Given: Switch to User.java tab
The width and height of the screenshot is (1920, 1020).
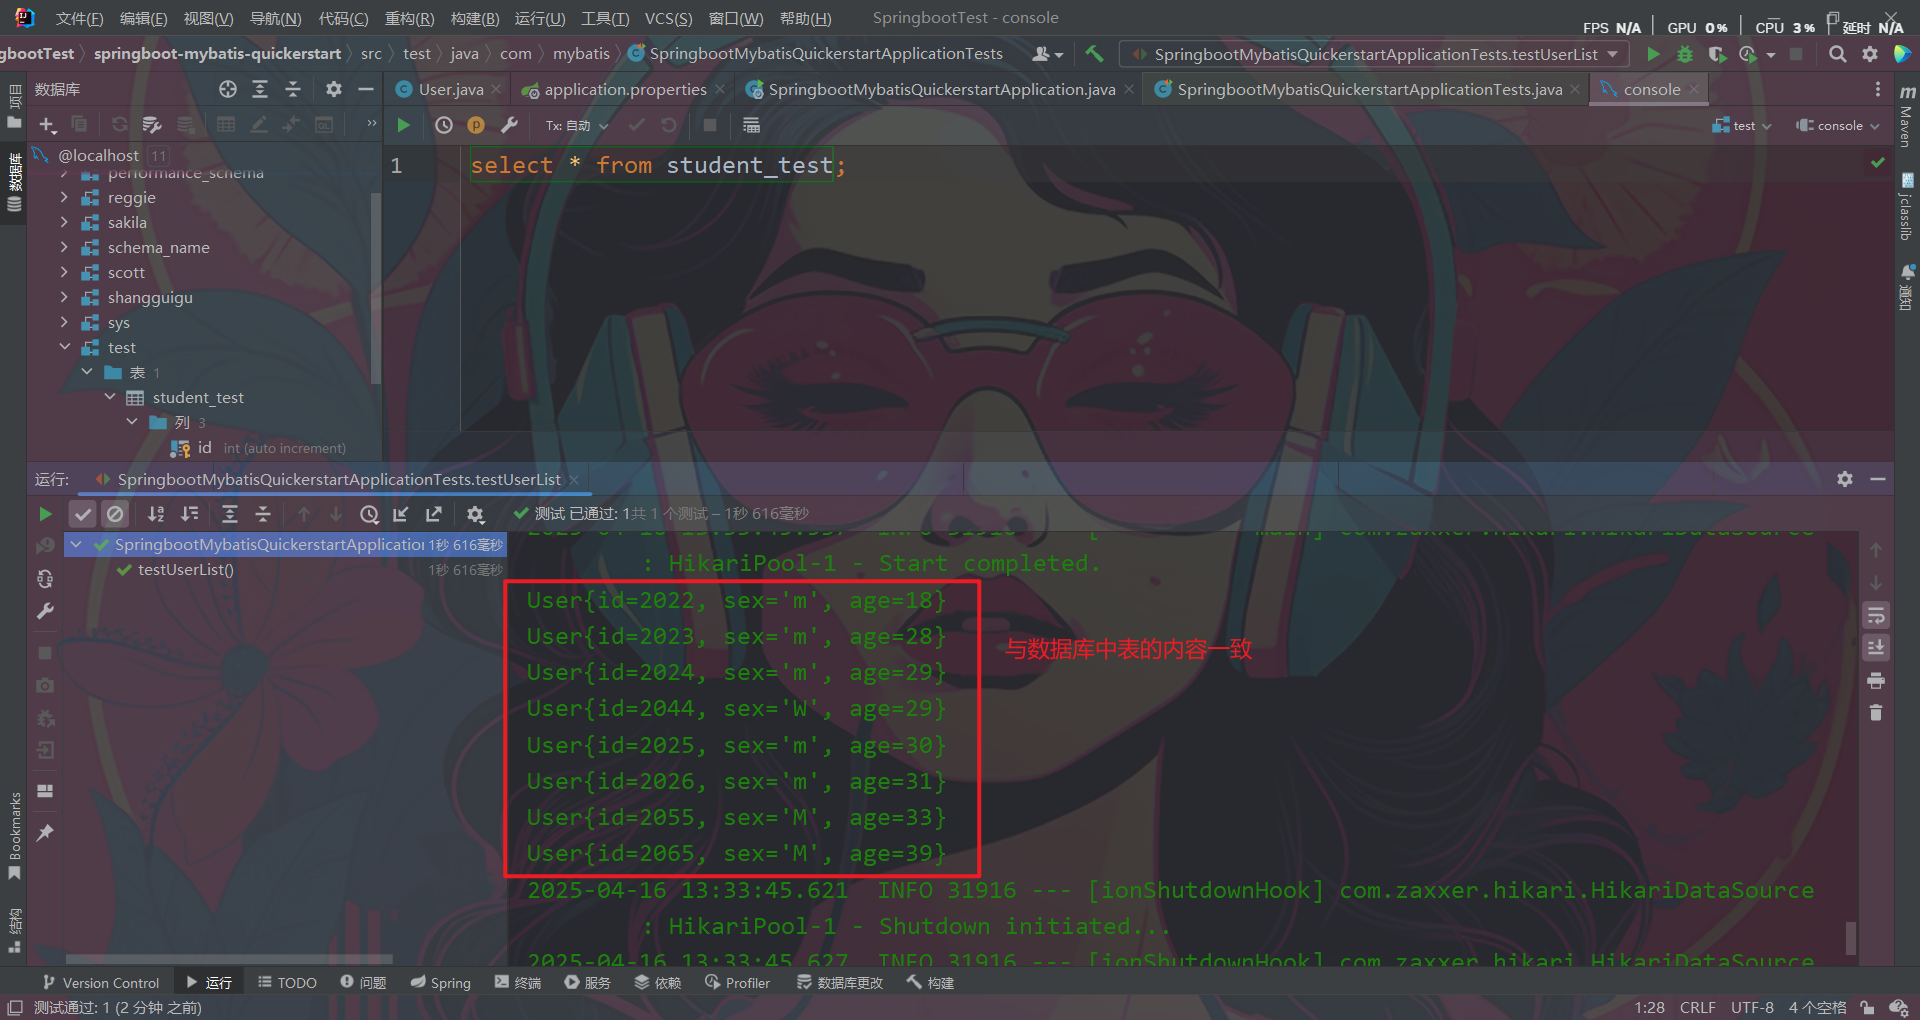Looking at the screenshot, I should (x=450, y=89).
